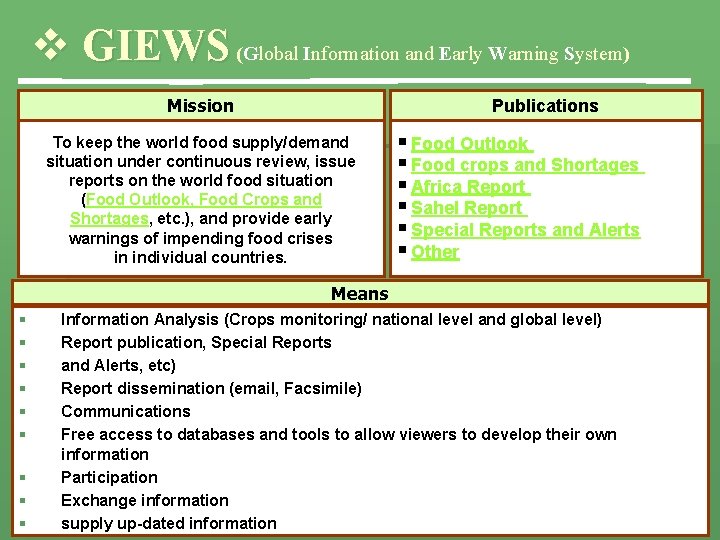The image size is (720, 540).
Task: Select the Information Analysis bullet line
Action: click(331, 319)
